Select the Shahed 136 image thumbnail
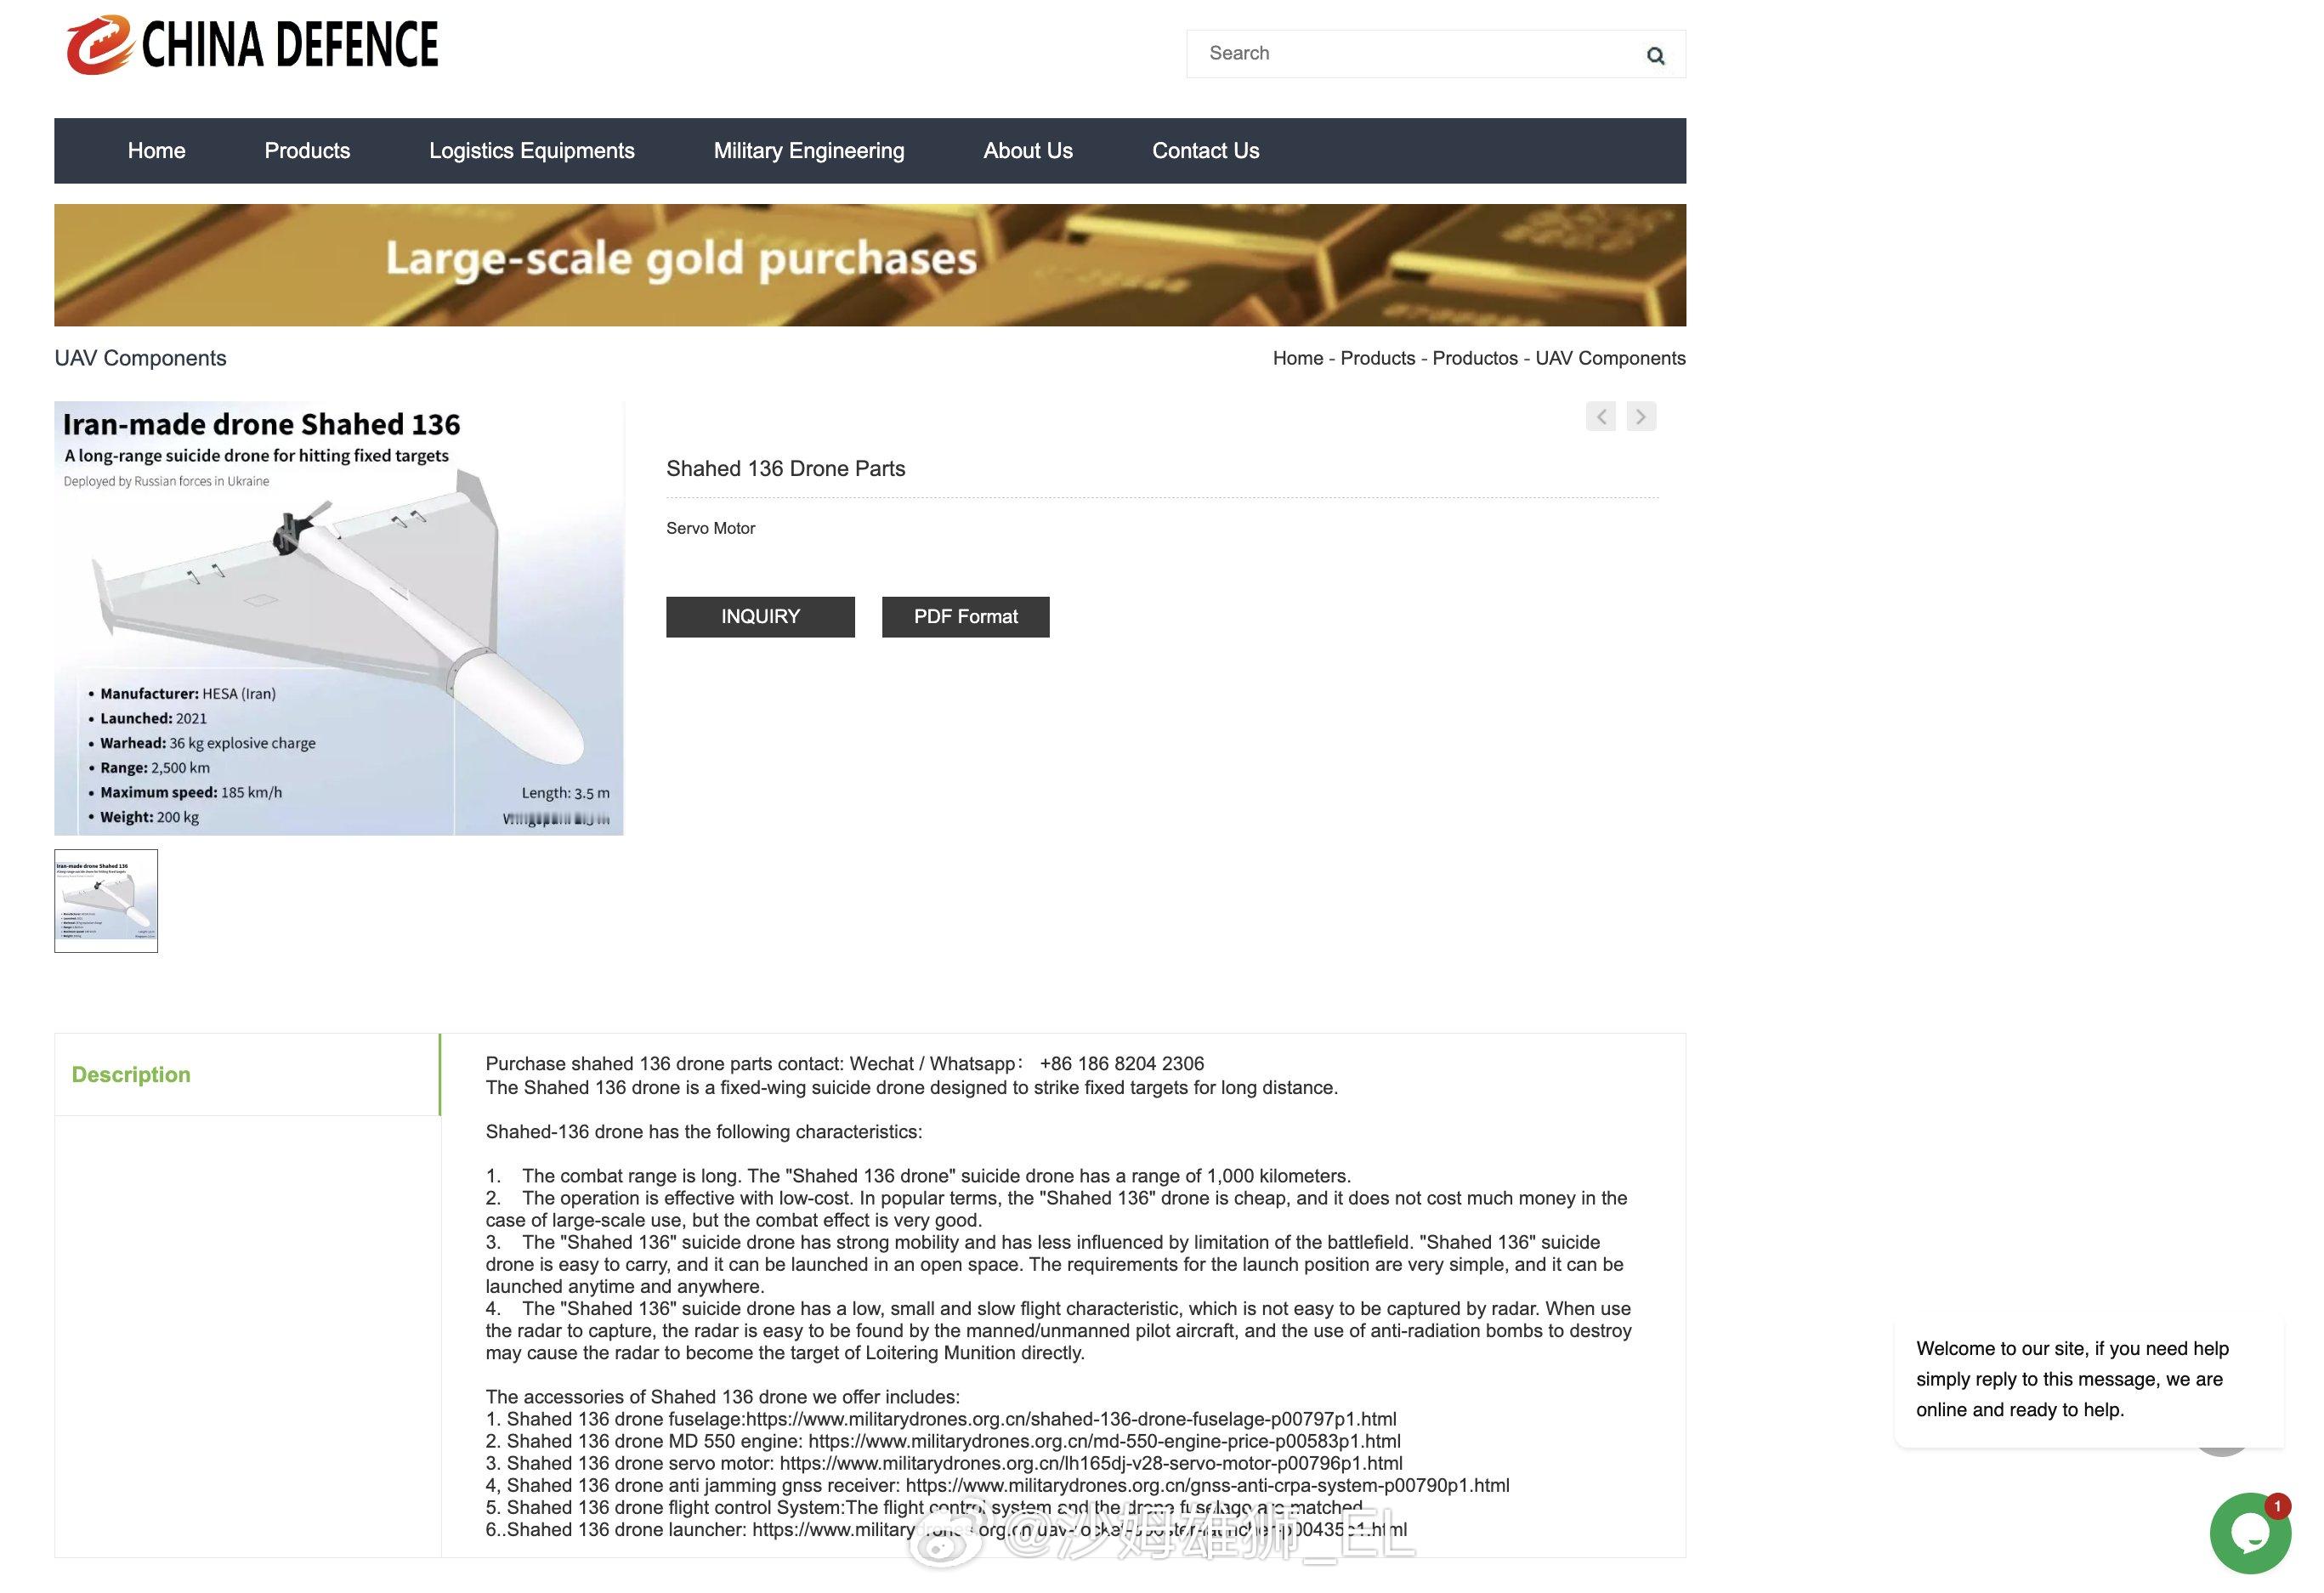 tap(106, 901)
